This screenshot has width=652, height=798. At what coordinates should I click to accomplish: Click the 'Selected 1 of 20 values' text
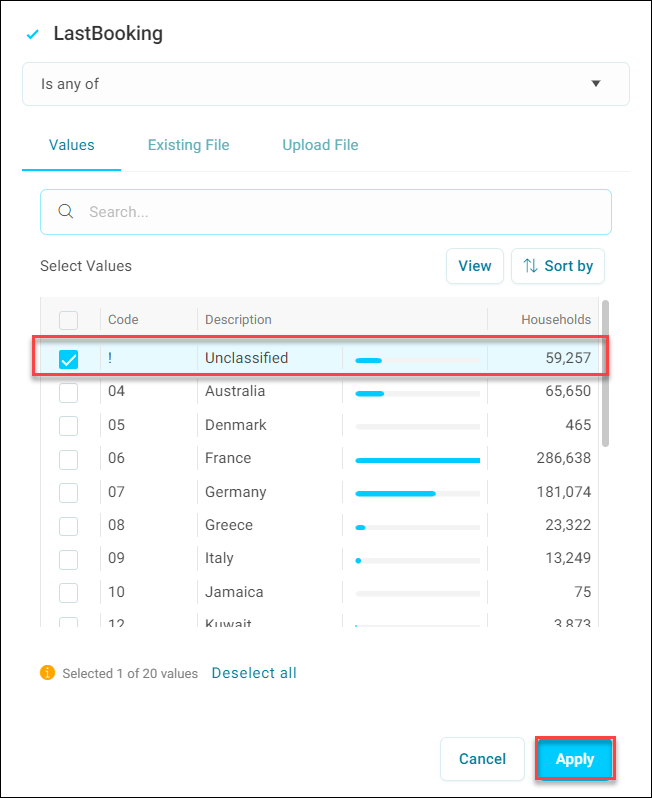click(130, 673)
